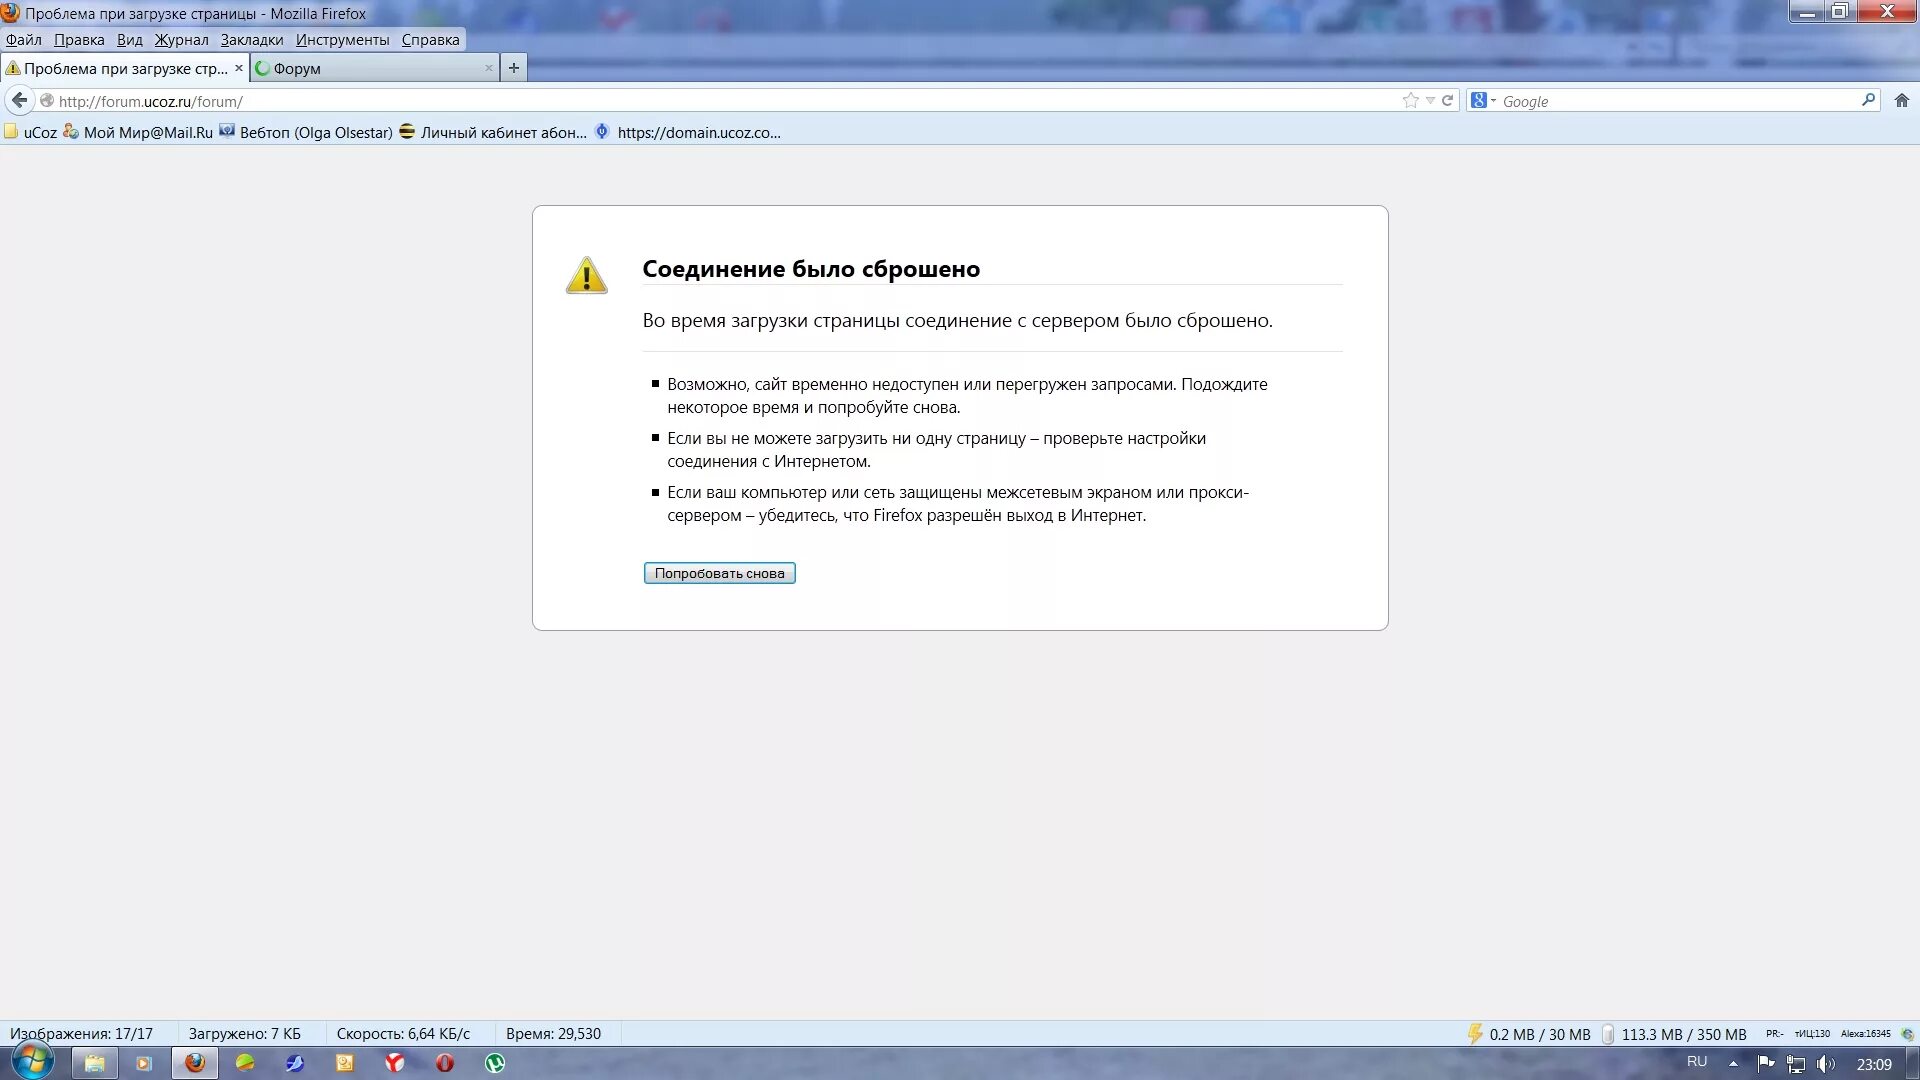Open the Google search engine selector

(1483, 100)
